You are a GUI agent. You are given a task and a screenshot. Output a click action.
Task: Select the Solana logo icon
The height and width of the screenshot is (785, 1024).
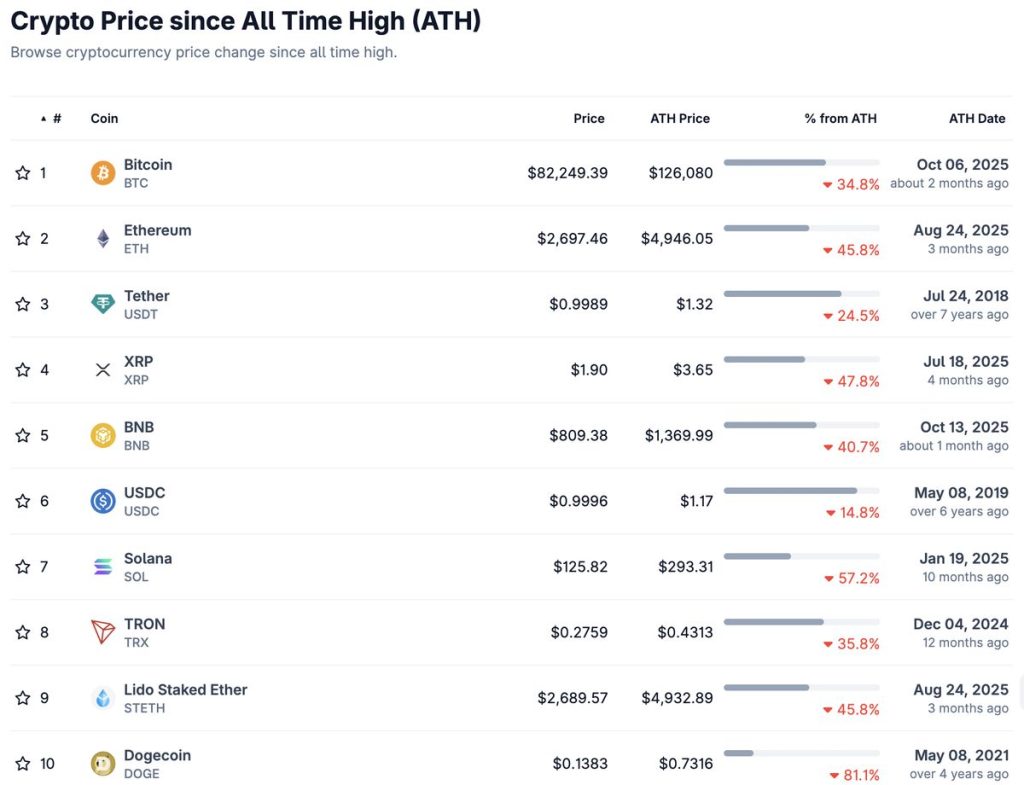(x=101, y=566)
